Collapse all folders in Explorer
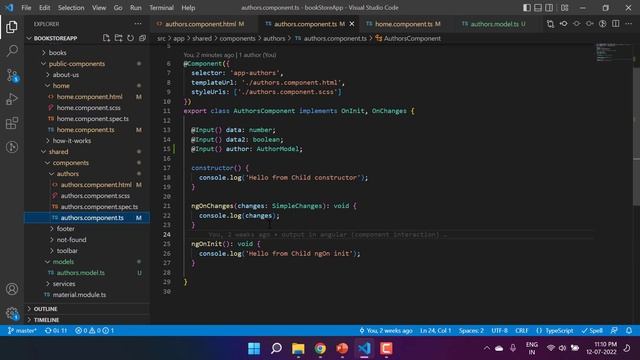 pyautogui.click(x=142, y=38)
